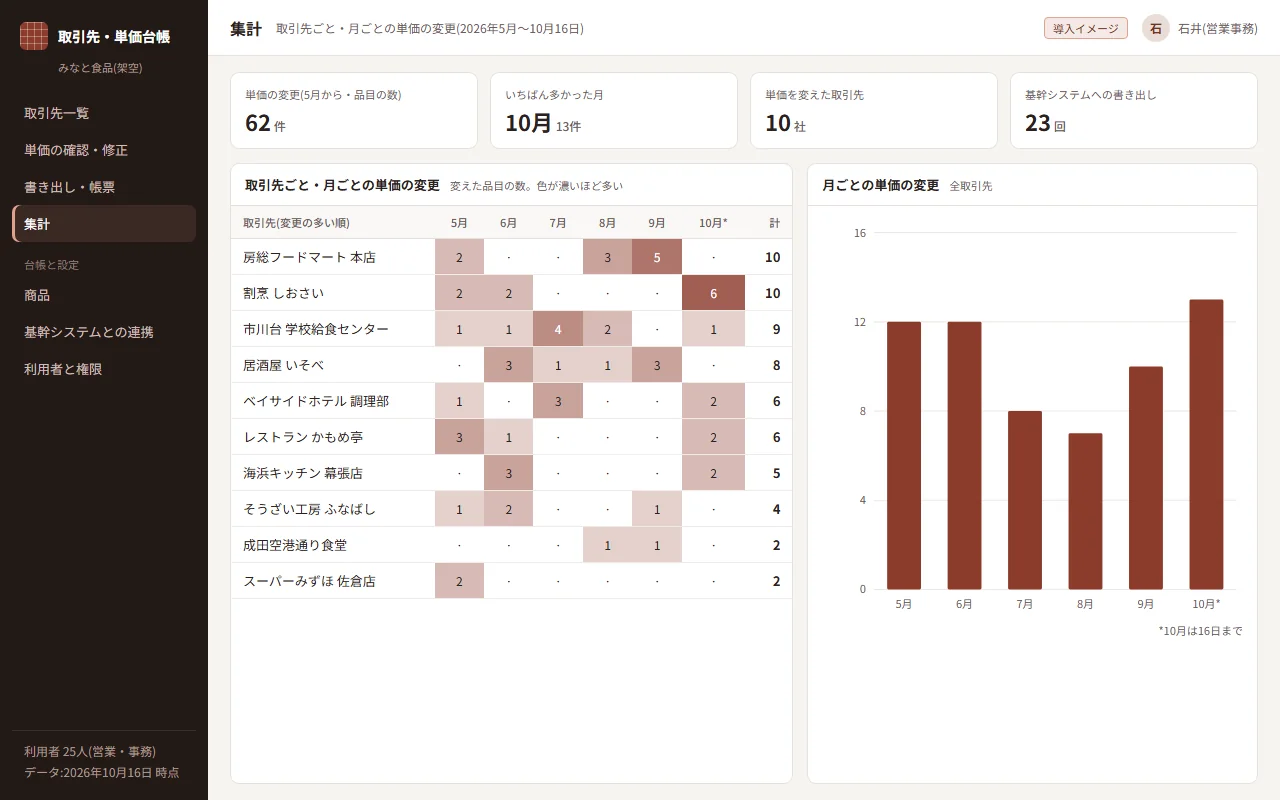The image size is (1280, 800).
Task: Select the 集計 sidebar item
Action: [x=104, y=224]
